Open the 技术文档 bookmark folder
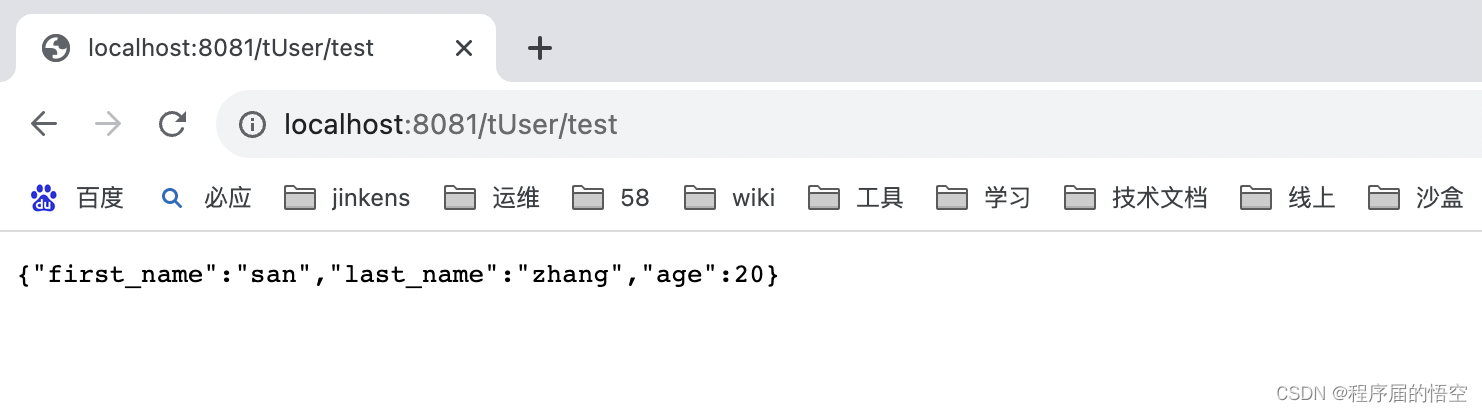 point(1136,198)
